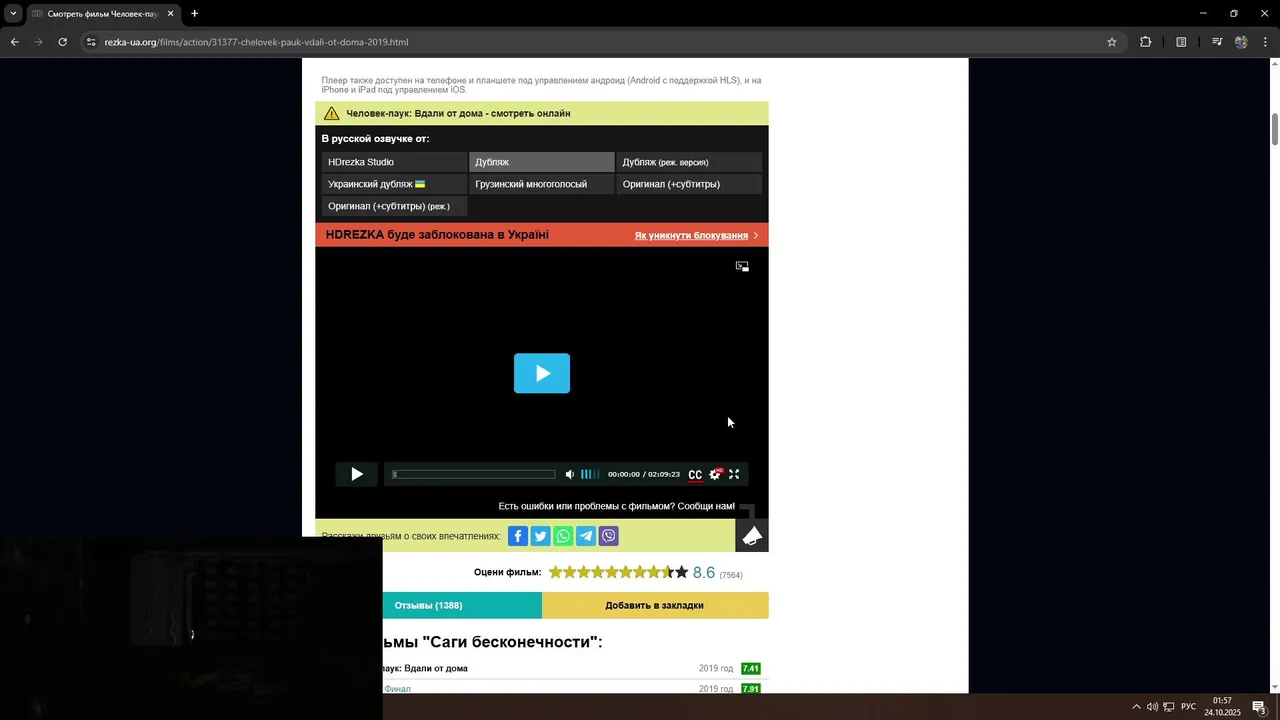
Task: Bookmark this page with star icon
Action: (x=1111, y=42)
